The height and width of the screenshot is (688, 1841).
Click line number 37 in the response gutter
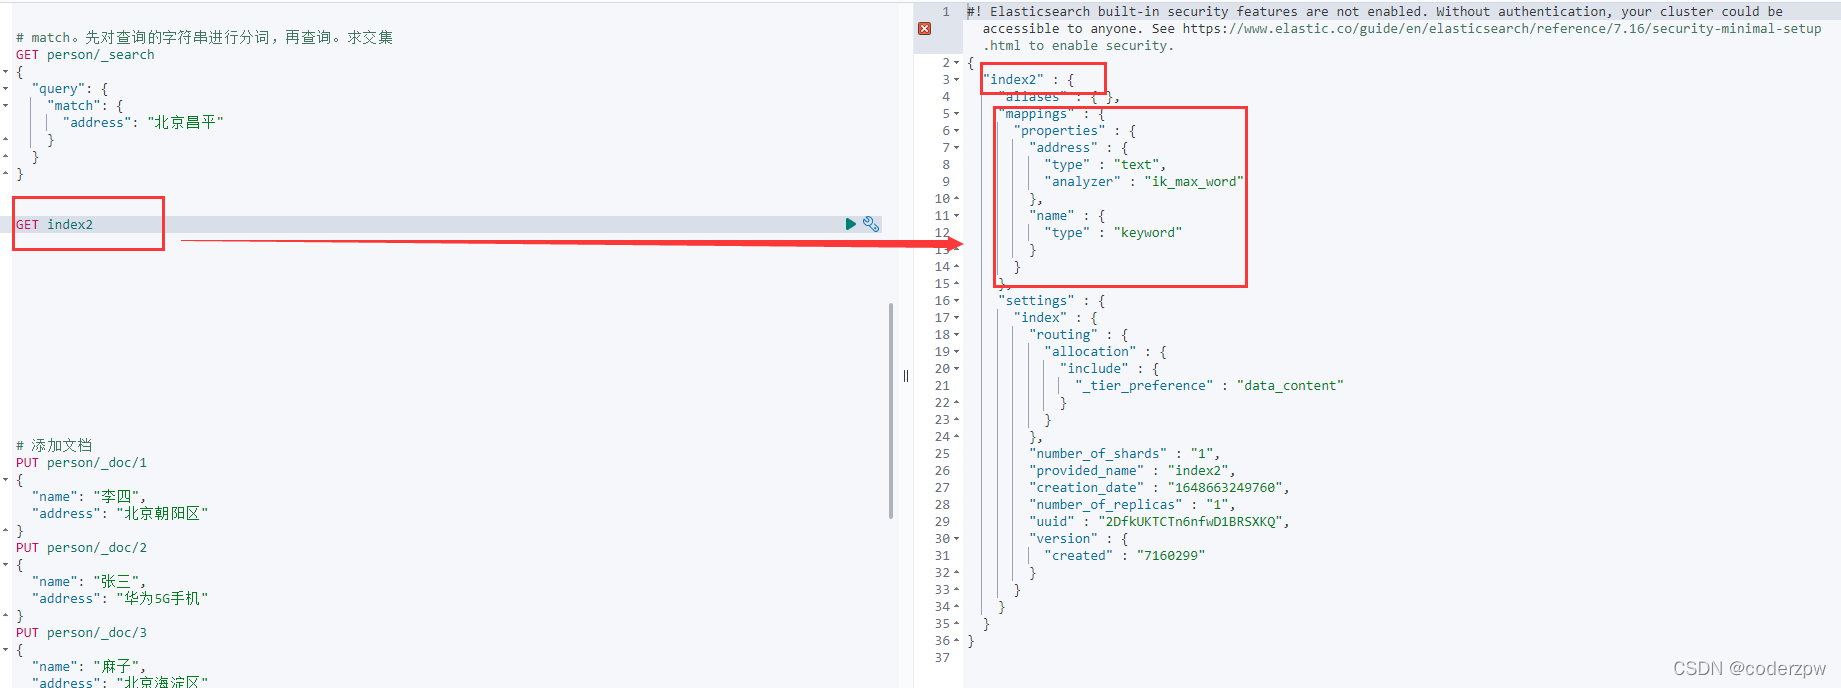942,658
